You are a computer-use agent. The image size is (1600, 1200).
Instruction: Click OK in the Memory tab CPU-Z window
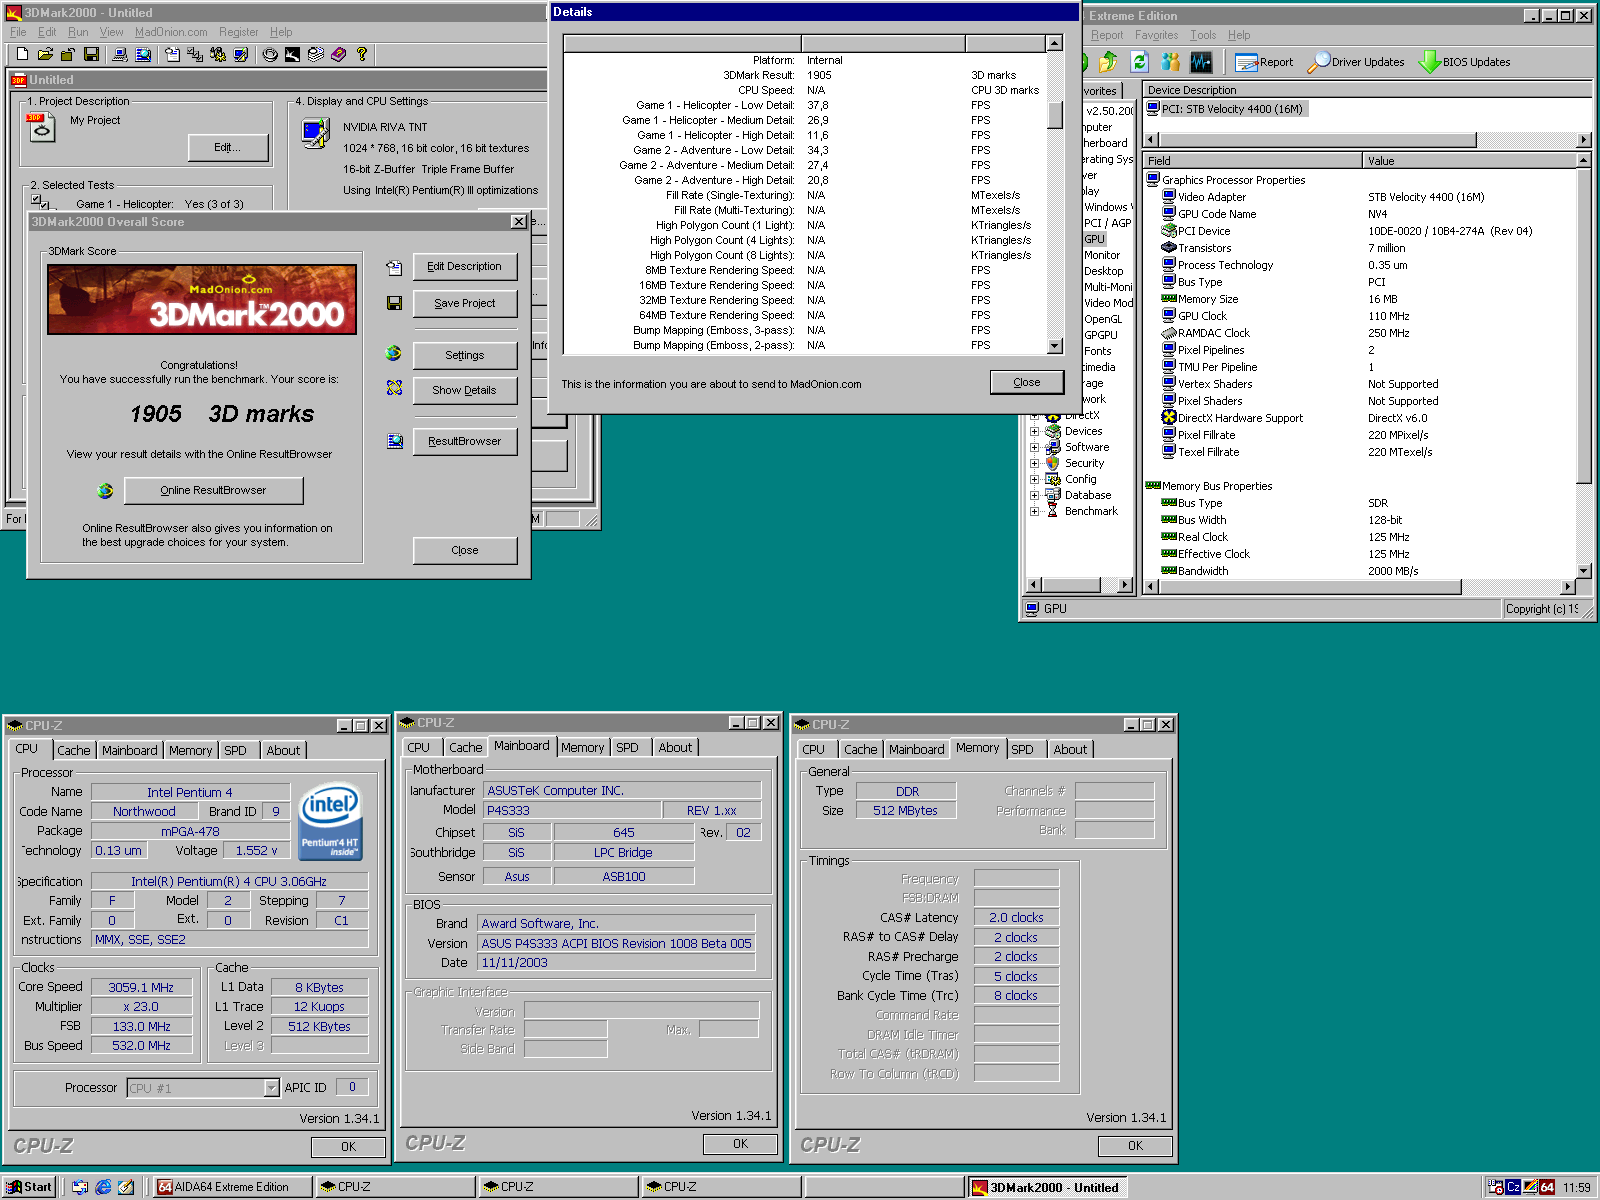(1135, 1146)
